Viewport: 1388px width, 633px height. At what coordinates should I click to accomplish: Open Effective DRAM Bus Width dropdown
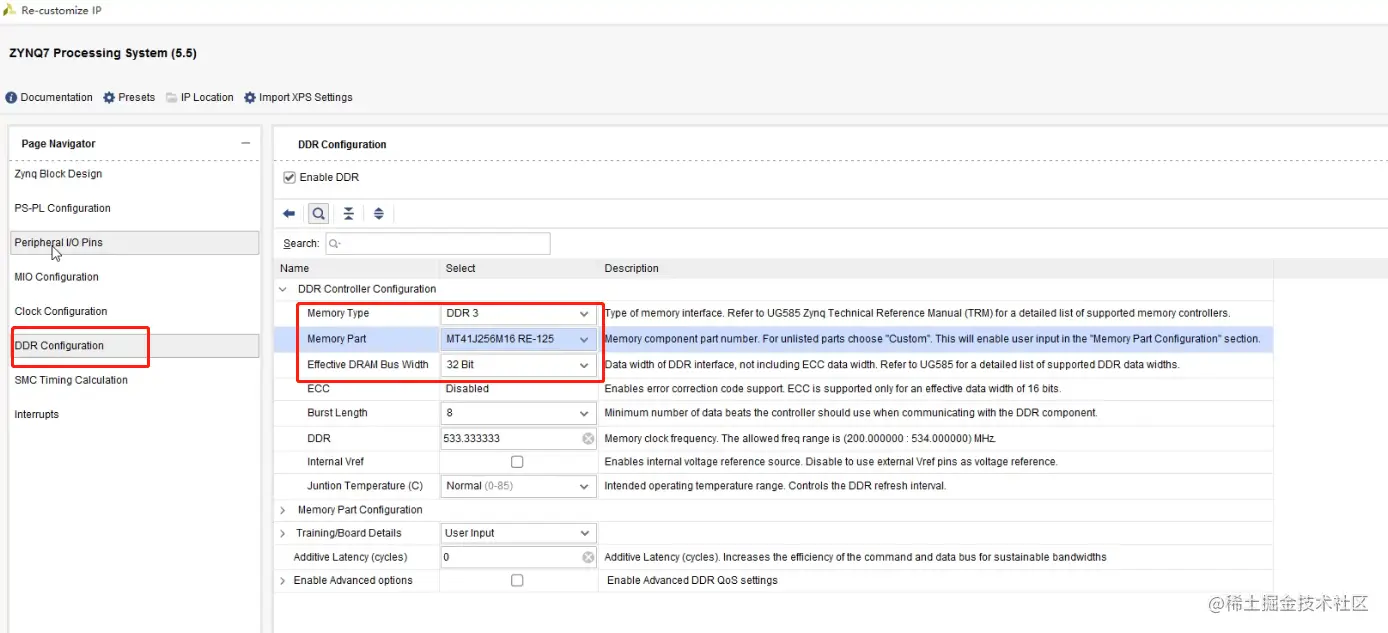pyautogui.click(x=519, y=365)
